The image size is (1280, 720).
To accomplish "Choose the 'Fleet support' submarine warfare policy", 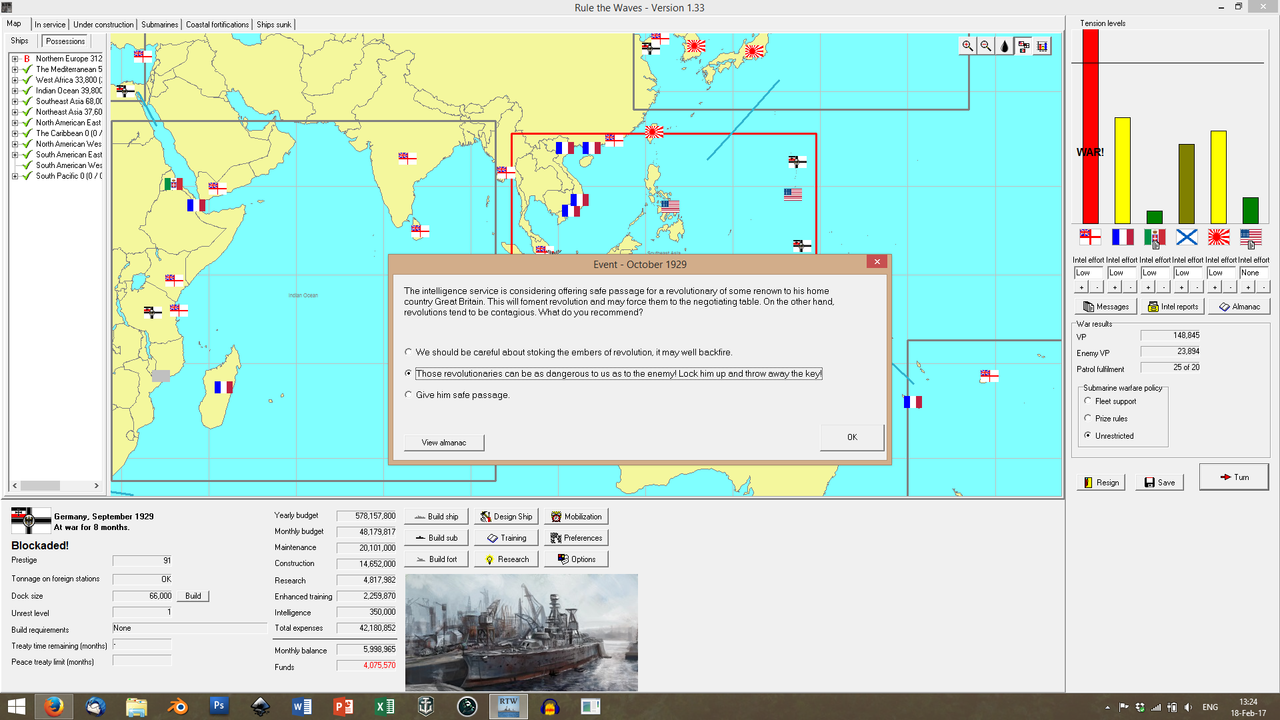I will [1088, 401].
